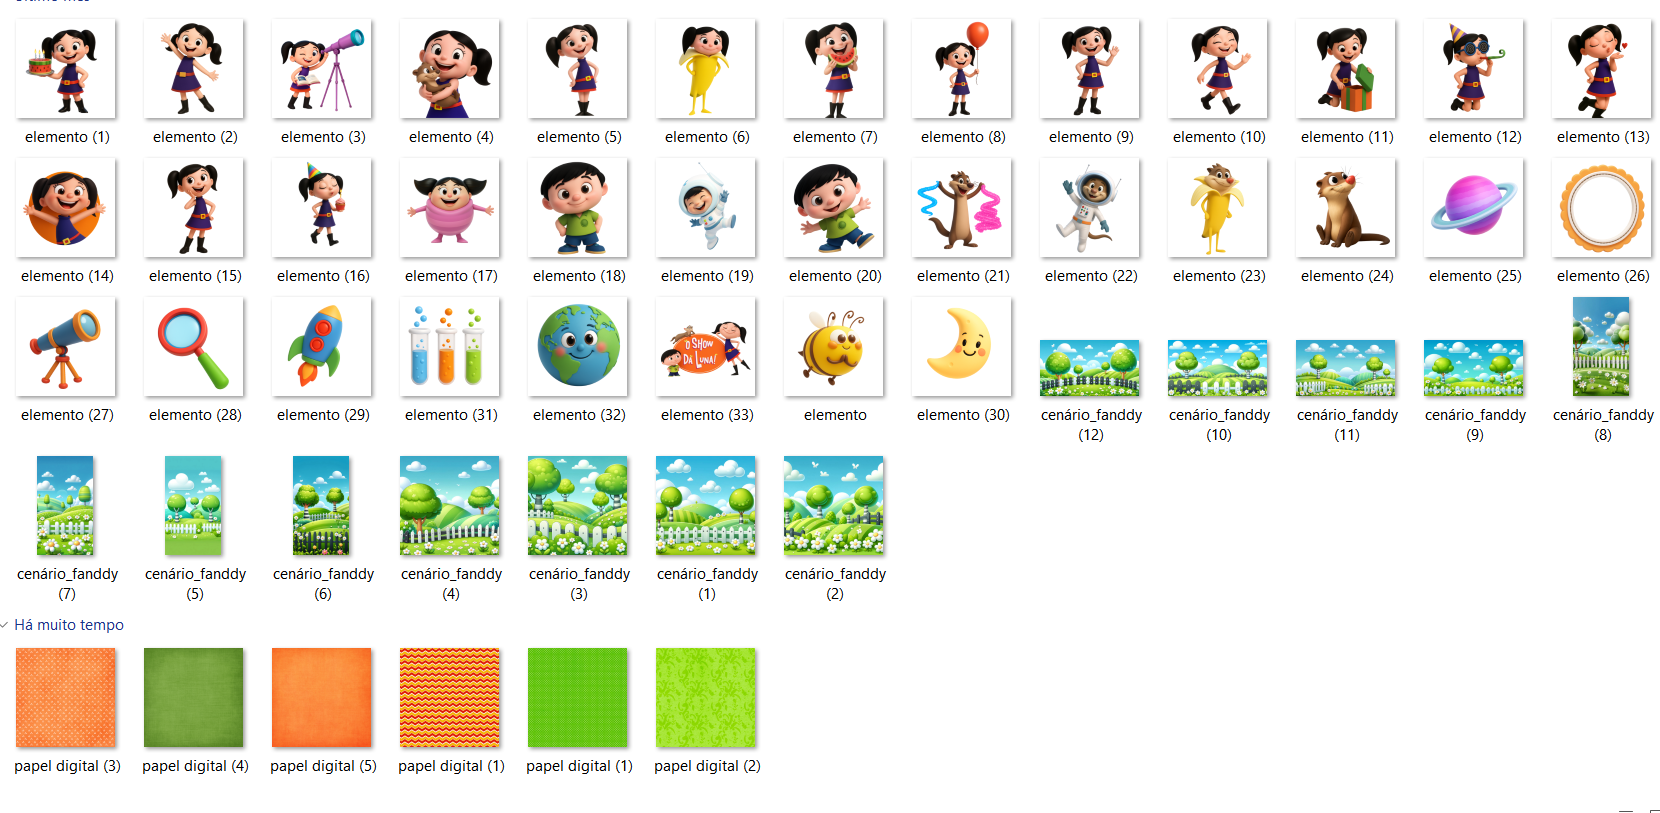
Task: Click the cenário_fanddy (12) landscape thumbnail
Action: (x=1090, y=367)
